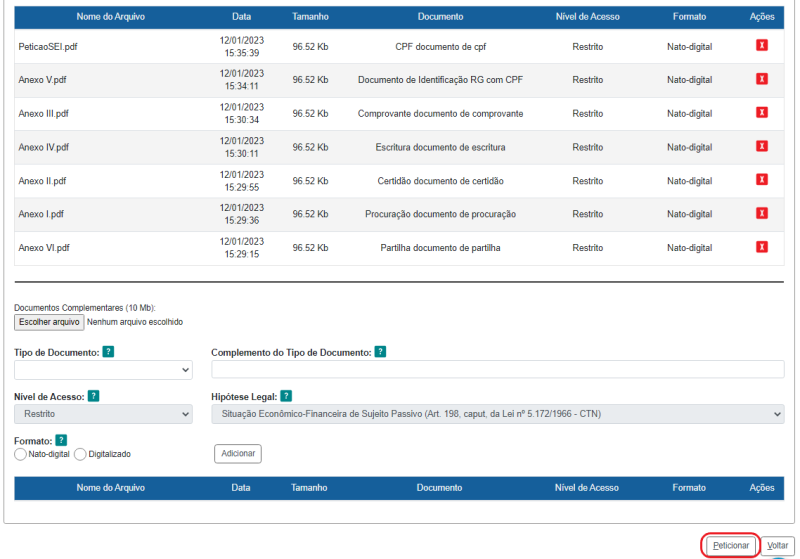Delete the PeticaoSEI.pdf file row
This screenshot has height=559, width=800.
pyautogui.click(x=762, y=46)
